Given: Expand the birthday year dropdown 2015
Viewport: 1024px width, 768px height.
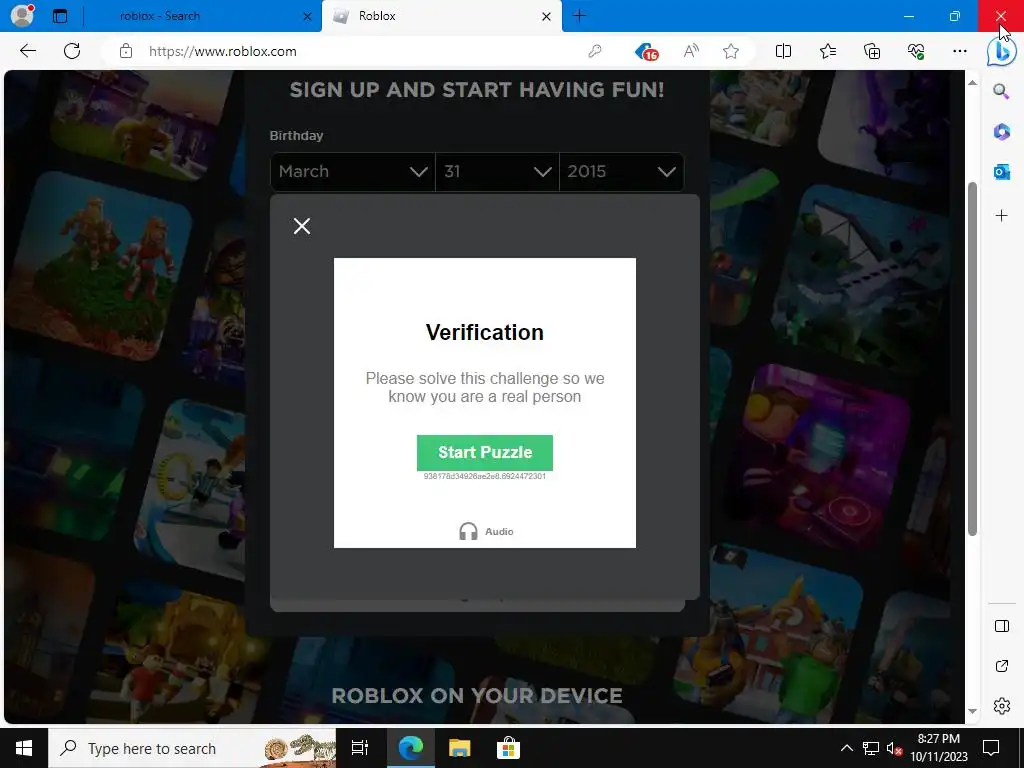Looking at the screenshot, I should 622,172.
